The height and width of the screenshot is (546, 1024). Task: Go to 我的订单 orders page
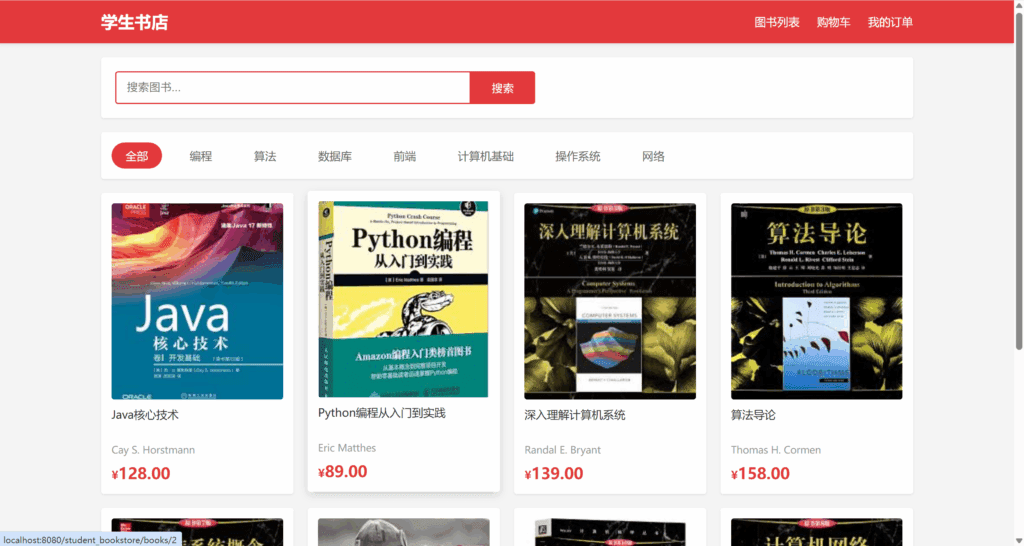point(889,22)
